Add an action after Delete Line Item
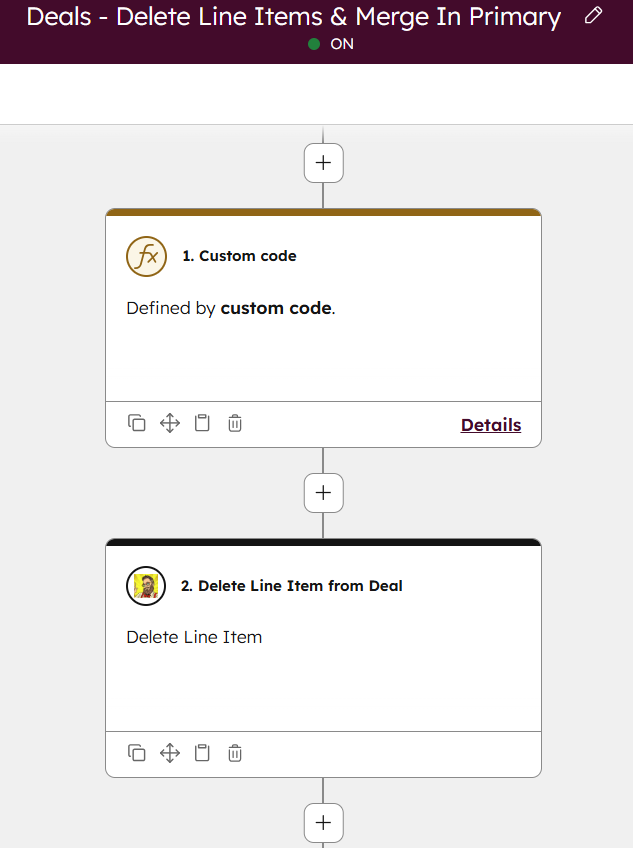633x848 pixels. click(323, 822)
